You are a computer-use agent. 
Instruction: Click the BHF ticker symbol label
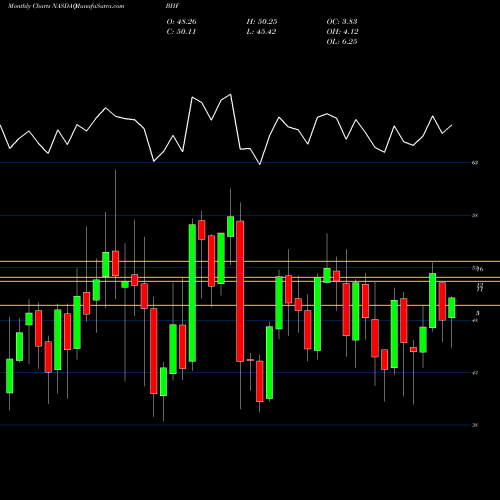point(173,6)
